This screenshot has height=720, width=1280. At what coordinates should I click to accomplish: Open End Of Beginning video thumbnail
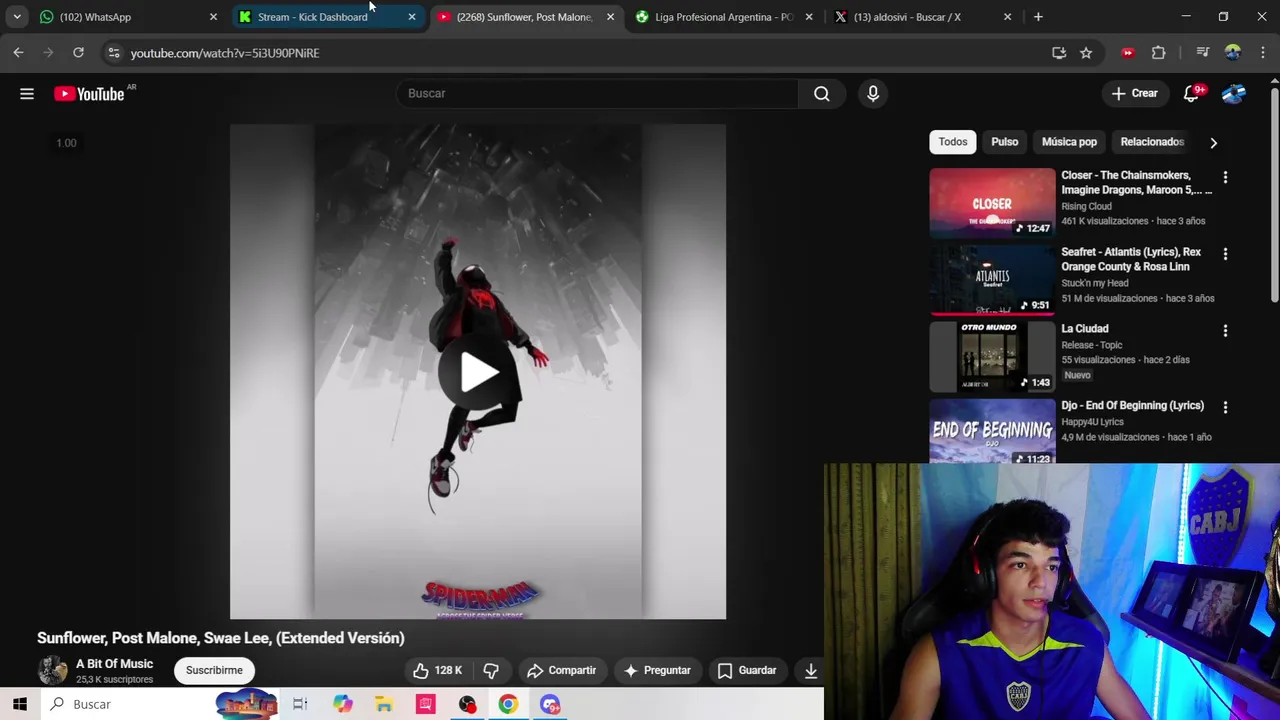pyautogui.click(x=992, y=431)
